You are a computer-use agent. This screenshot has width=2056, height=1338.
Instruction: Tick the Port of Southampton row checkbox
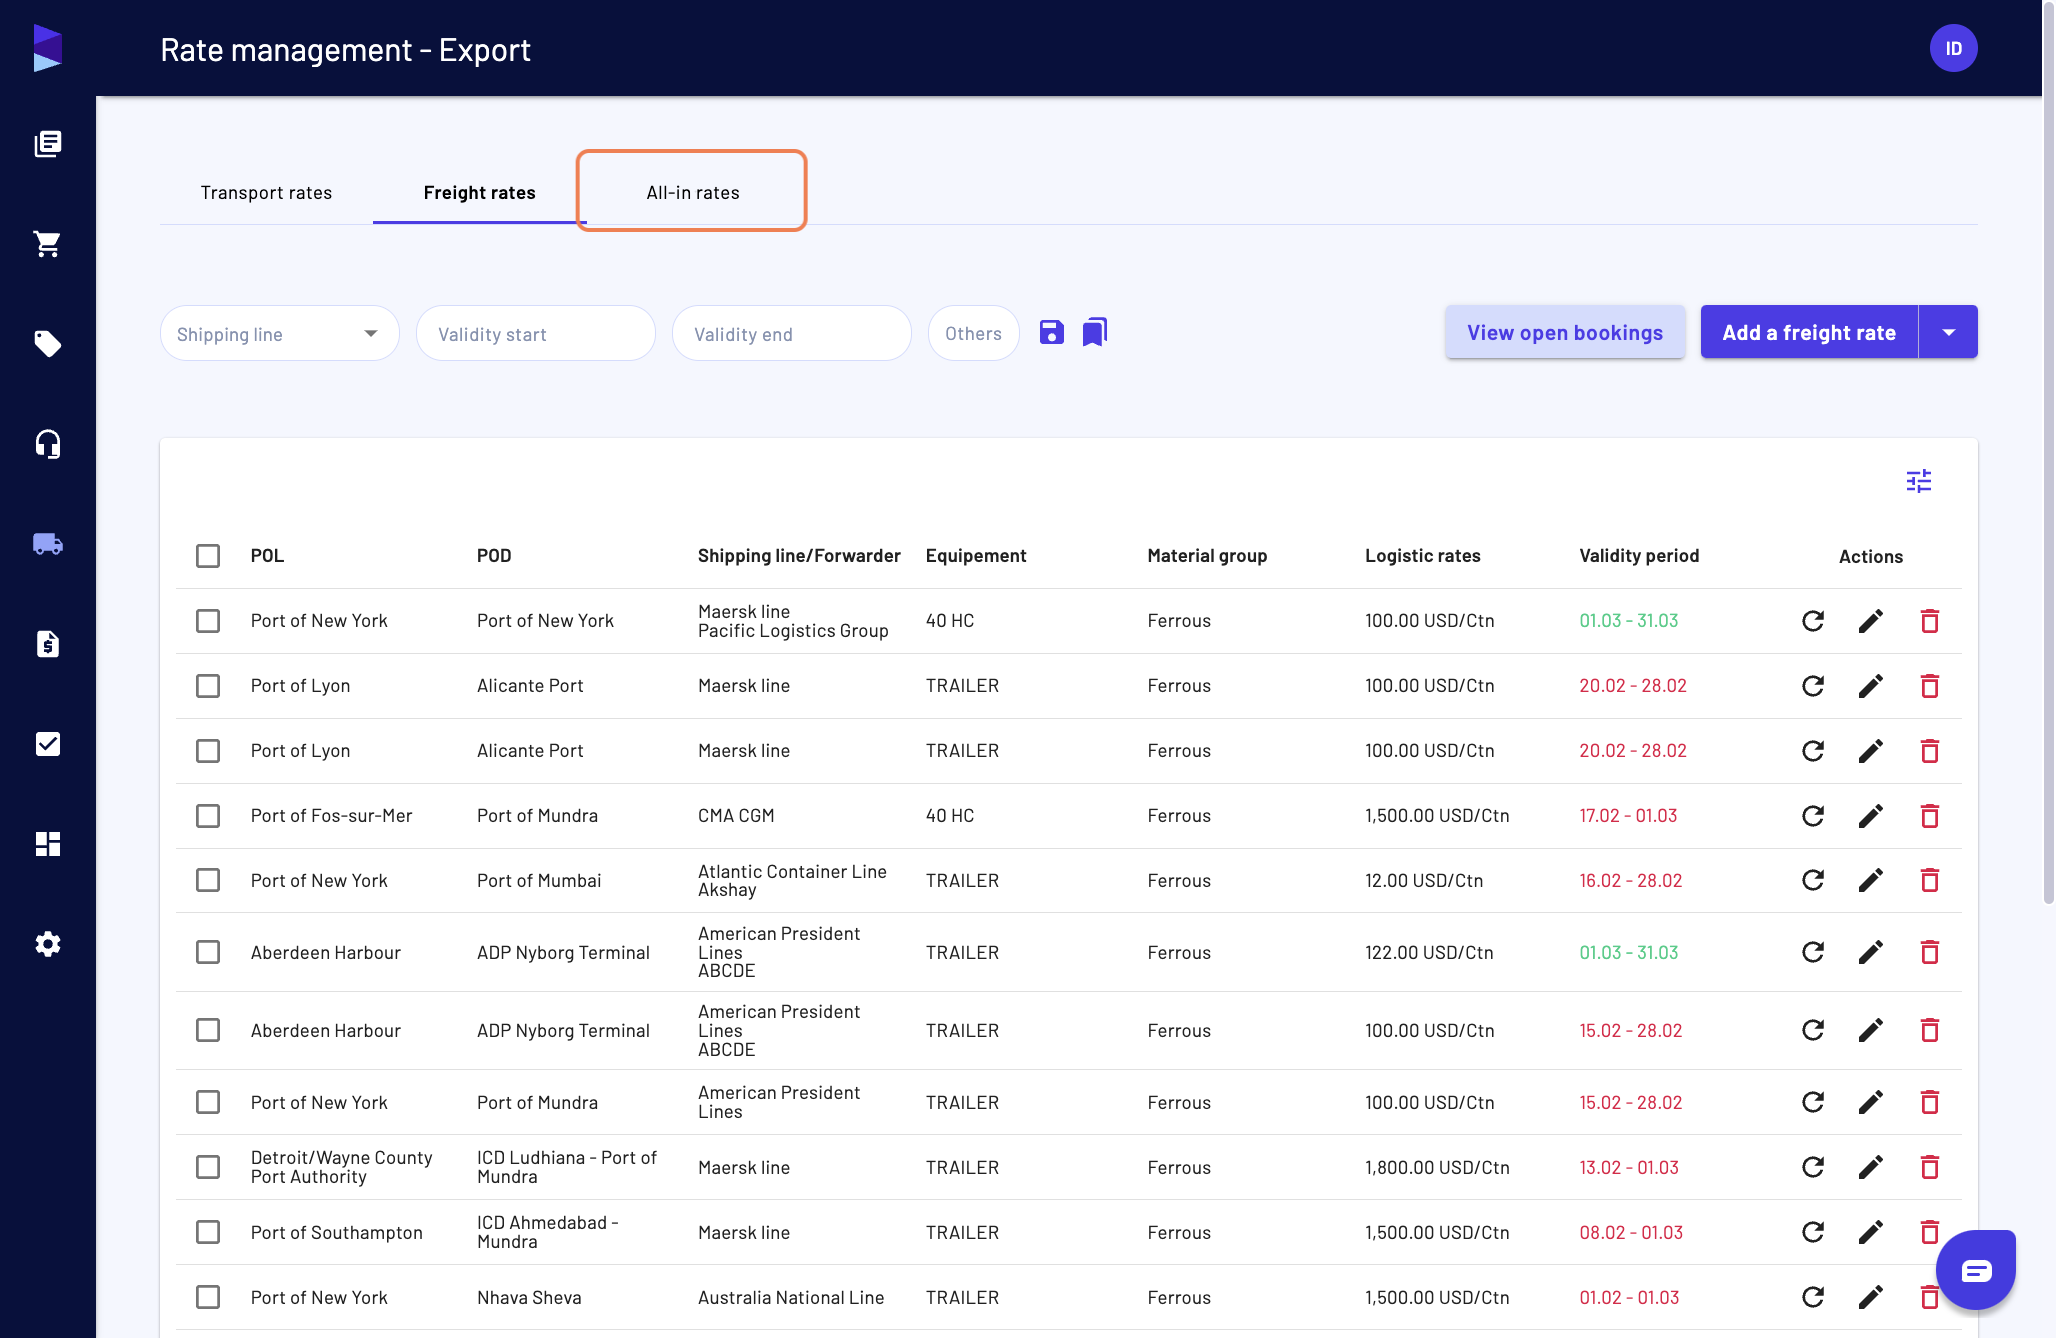point(208,1232)
